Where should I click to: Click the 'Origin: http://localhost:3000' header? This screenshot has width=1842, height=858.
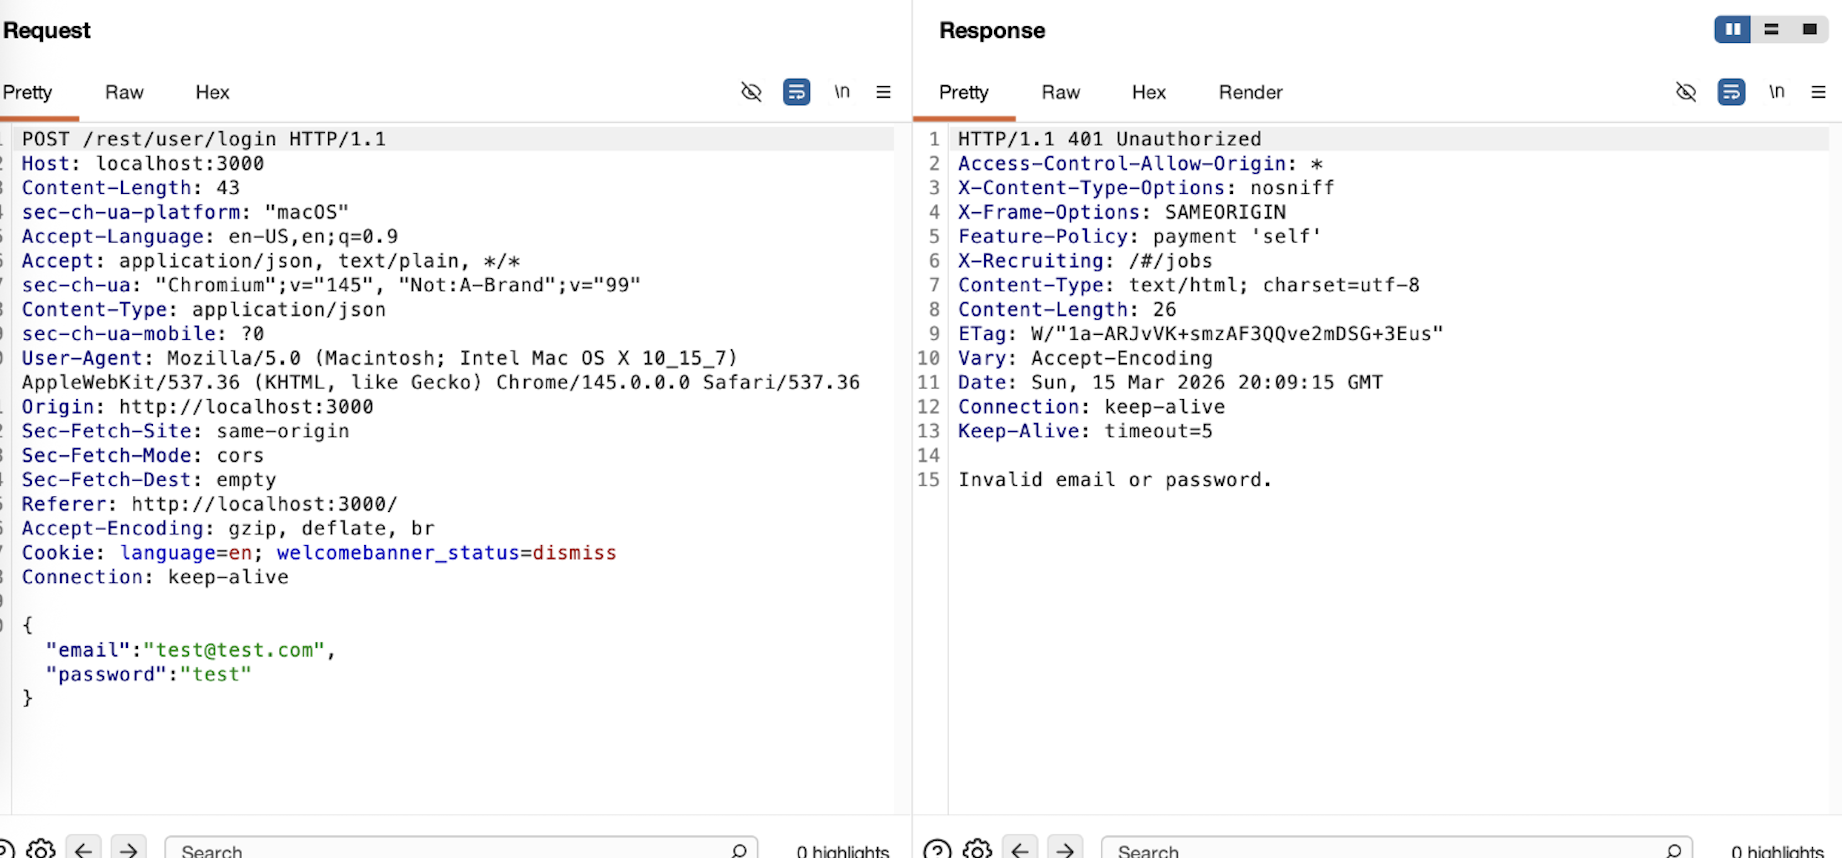tap(198, 406)
